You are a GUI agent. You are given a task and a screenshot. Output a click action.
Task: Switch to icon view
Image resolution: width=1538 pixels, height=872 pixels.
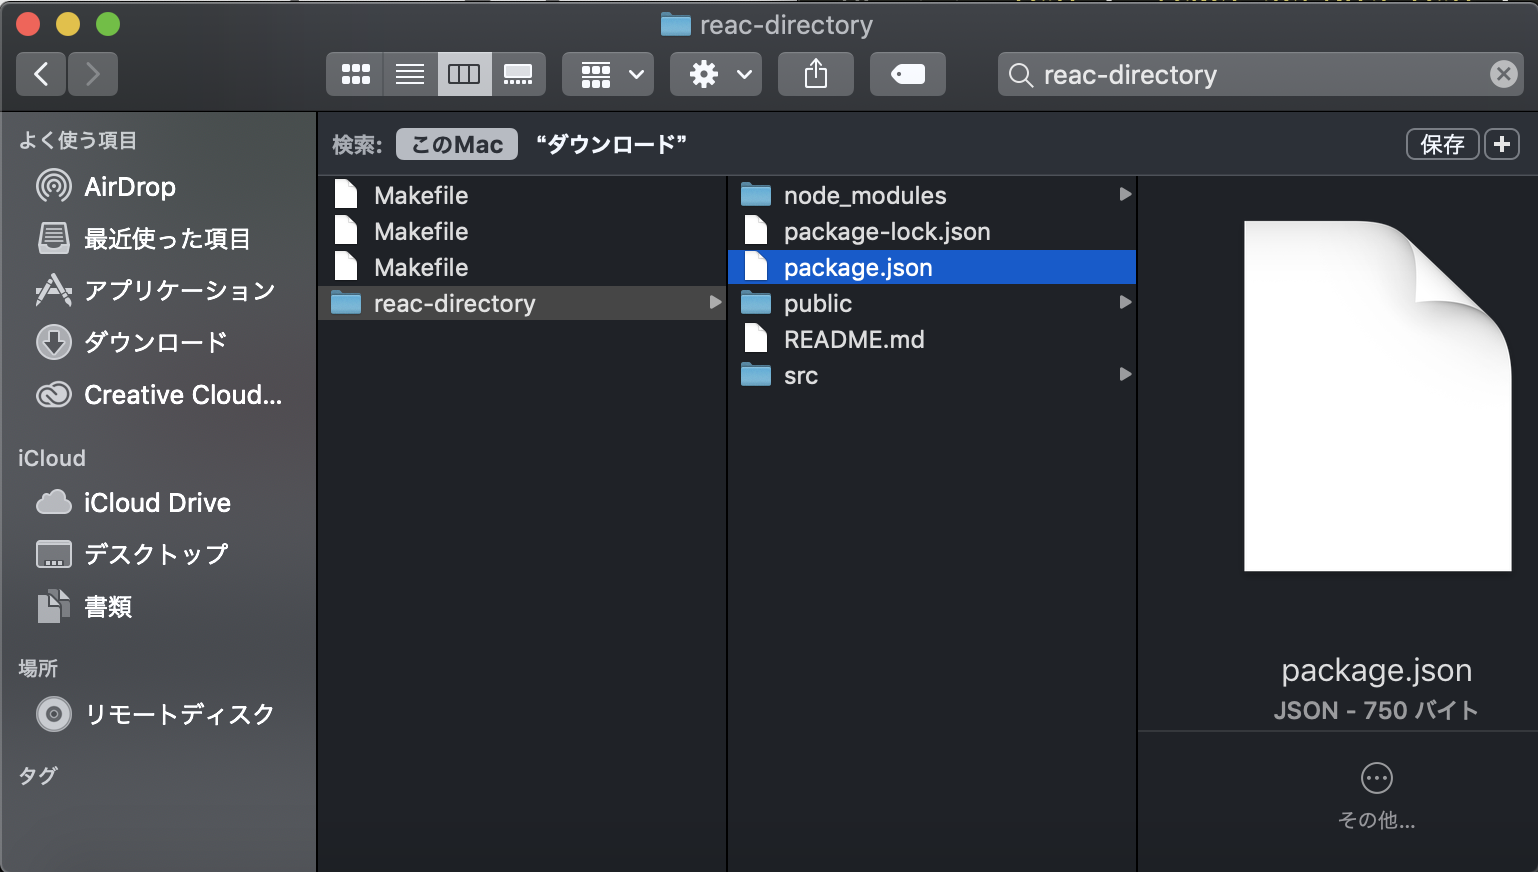(x=355, y=74)
